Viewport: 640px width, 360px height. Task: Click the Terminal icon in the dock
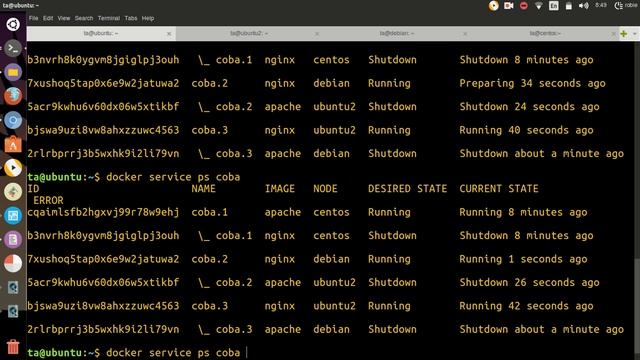[x=13, y=49]
